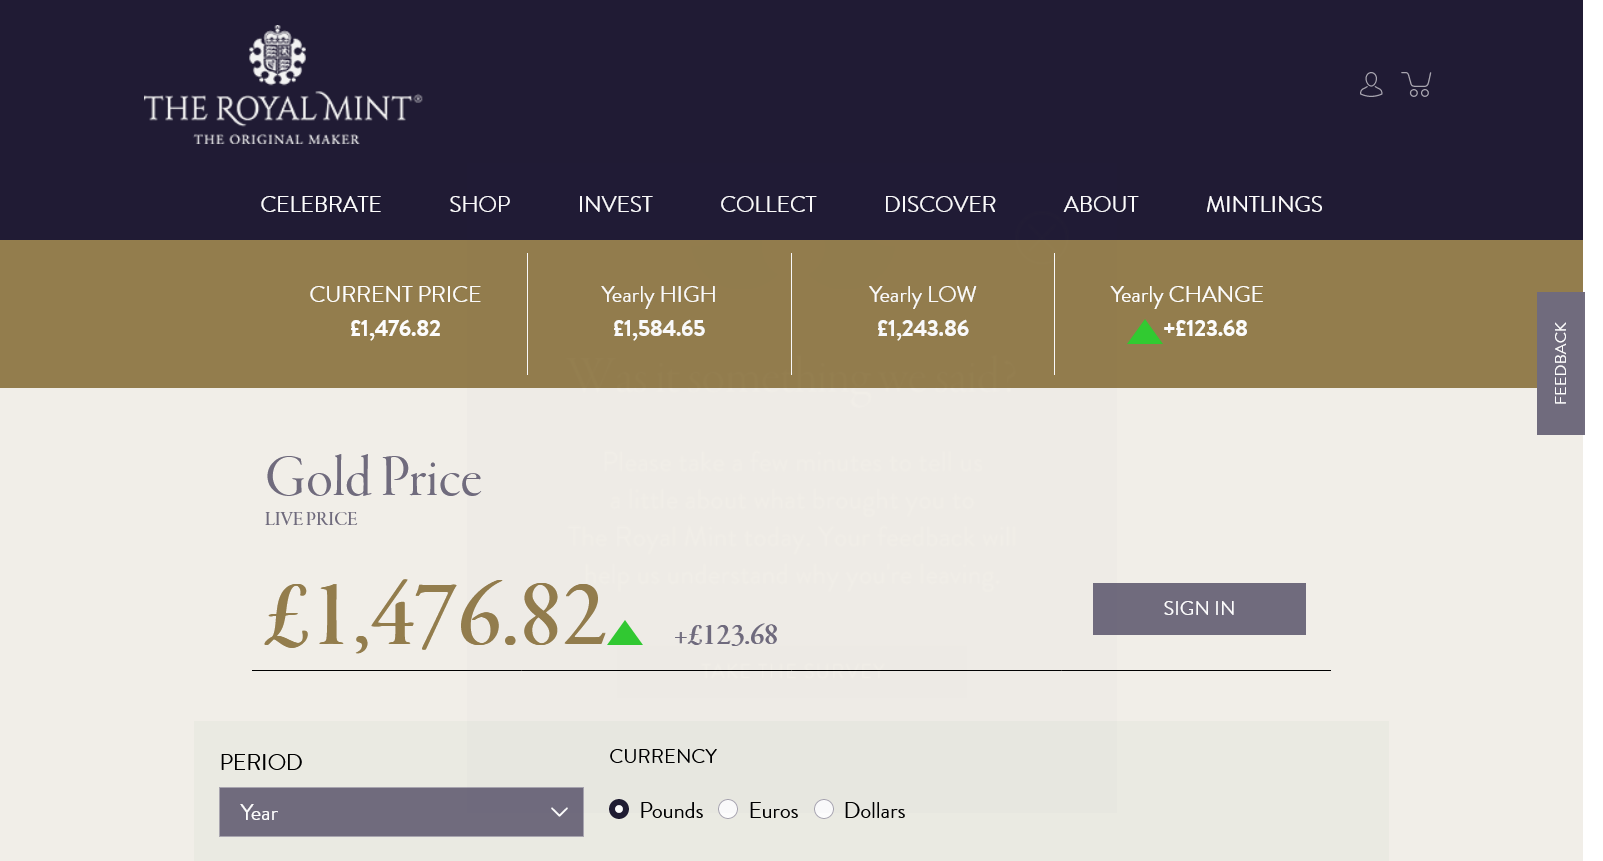Viewport: 1603px width, 861px height.
Task: Click green up arrow beside live price
Action: tap(625, 633)
